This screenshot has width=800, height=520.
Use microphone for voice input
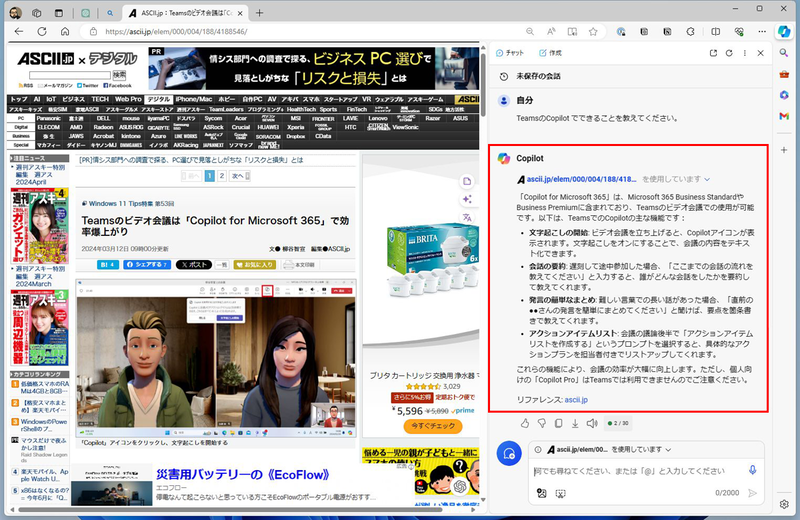[753, 470]
